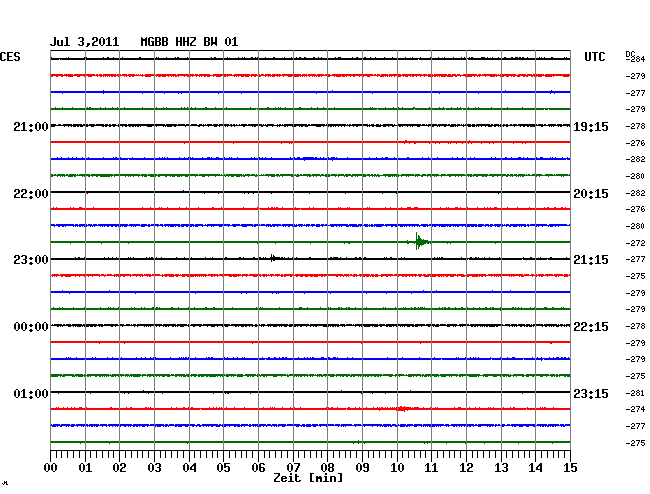Select the 15 minute axis label
This screenshot has height=494, width=650.
click(570, 467)
